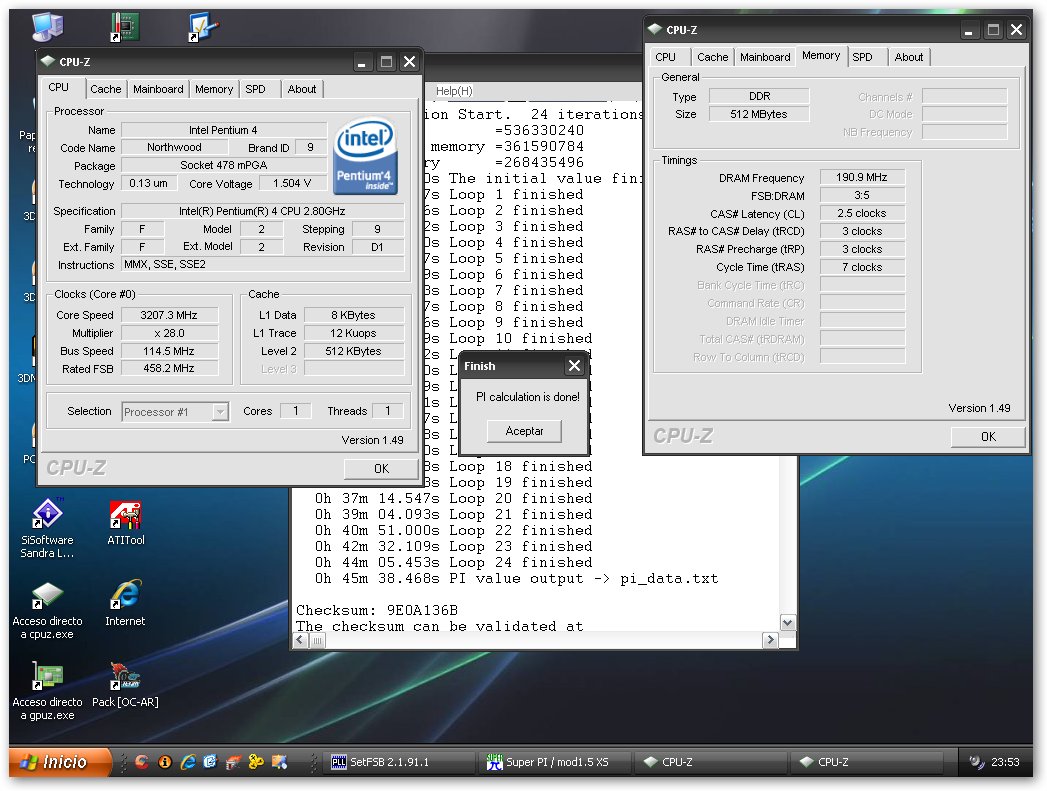Viewport: 1047px width, 791px height.
Task: Click Memory Size value 512 MBytes
Action: (759, 114)
